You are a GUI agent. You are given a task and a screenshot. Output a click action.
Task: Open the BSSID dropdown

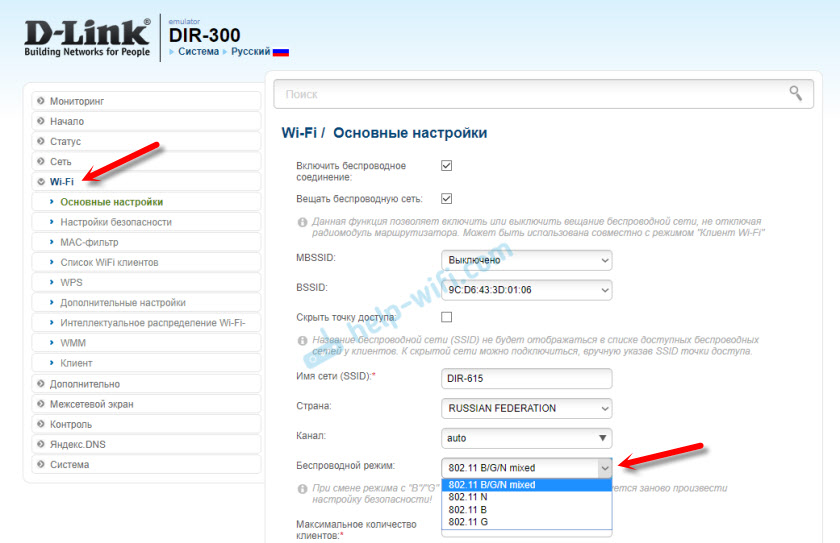pos(526,290)
